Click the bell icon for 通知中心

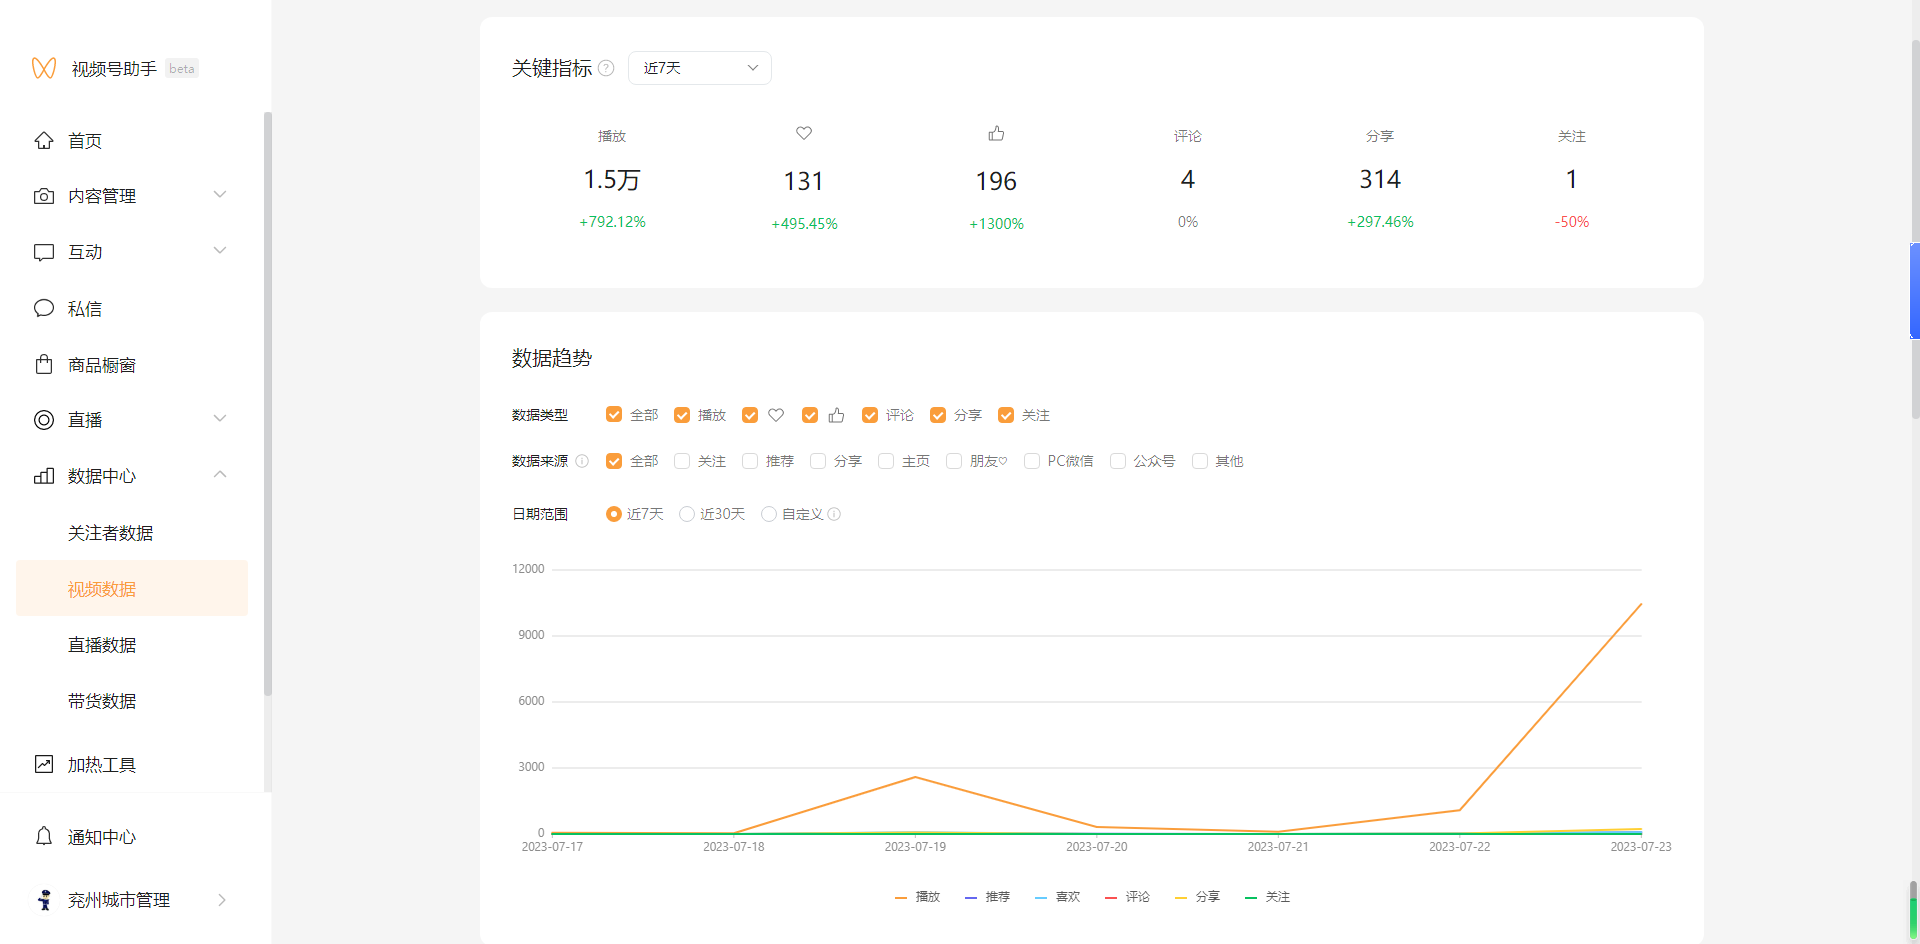coord(44,836)
